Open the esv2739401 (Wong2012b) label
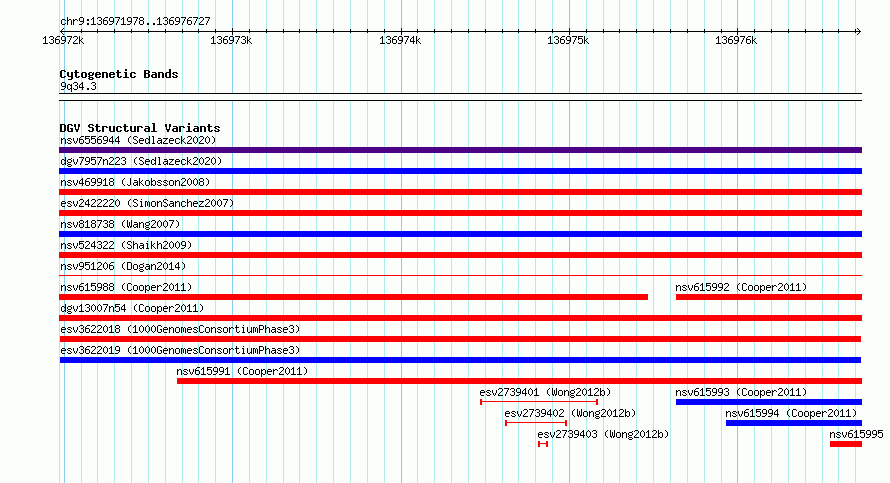The image size is (890, 483). click(x=545, y=392)
